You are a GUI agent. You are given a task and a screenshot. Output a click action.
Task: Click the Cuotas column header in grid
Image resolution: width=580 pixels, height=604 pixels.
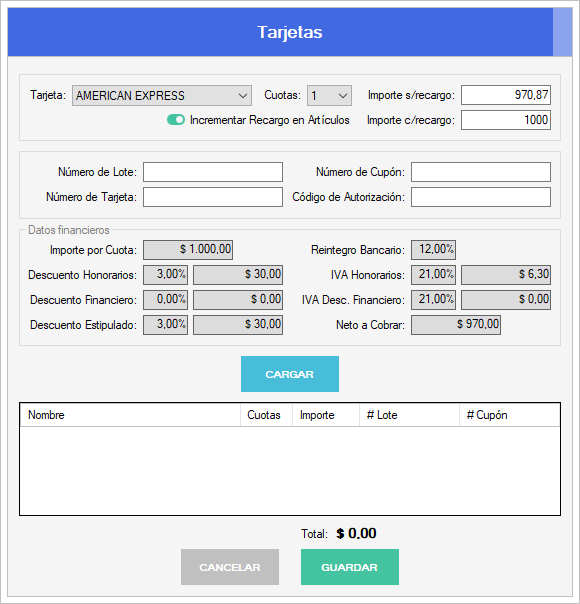pos(267,415)
